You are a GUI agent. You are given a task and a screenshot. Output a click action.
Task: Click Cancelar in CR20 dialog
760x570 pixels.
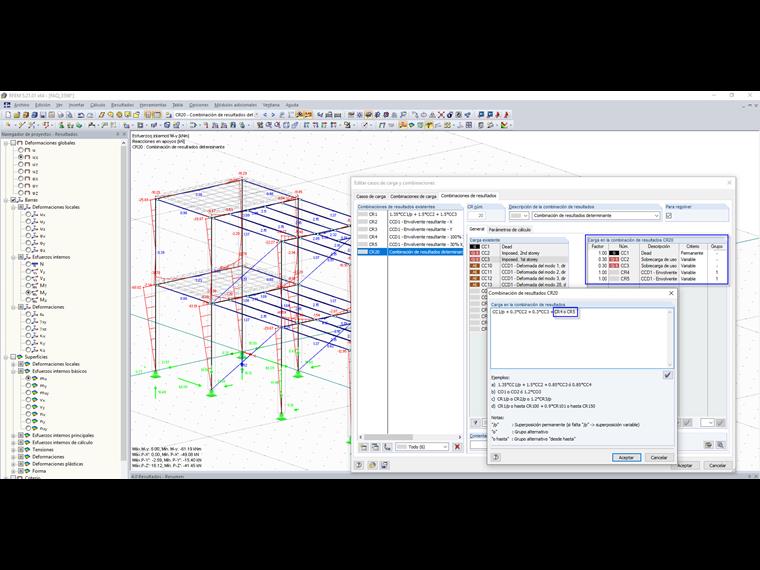tap(658, 457)
